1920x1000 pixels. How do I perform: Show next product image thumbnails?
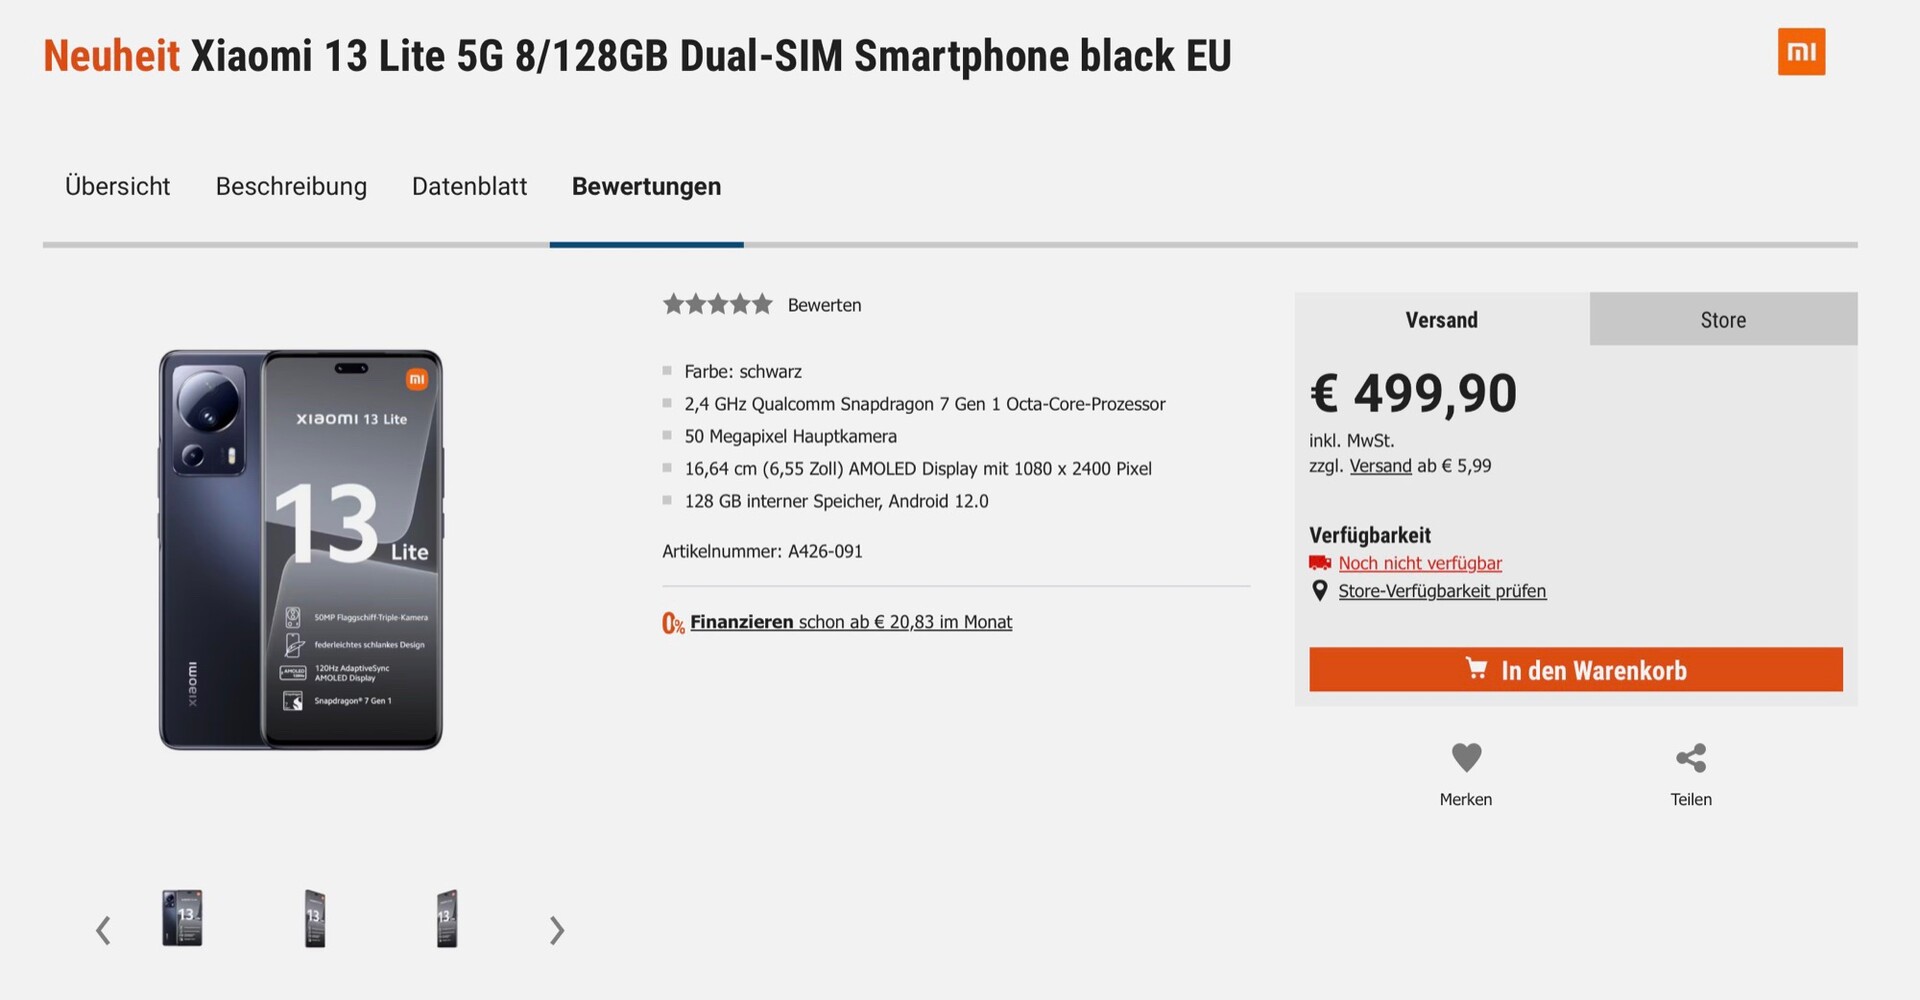(x=557, y=931)
